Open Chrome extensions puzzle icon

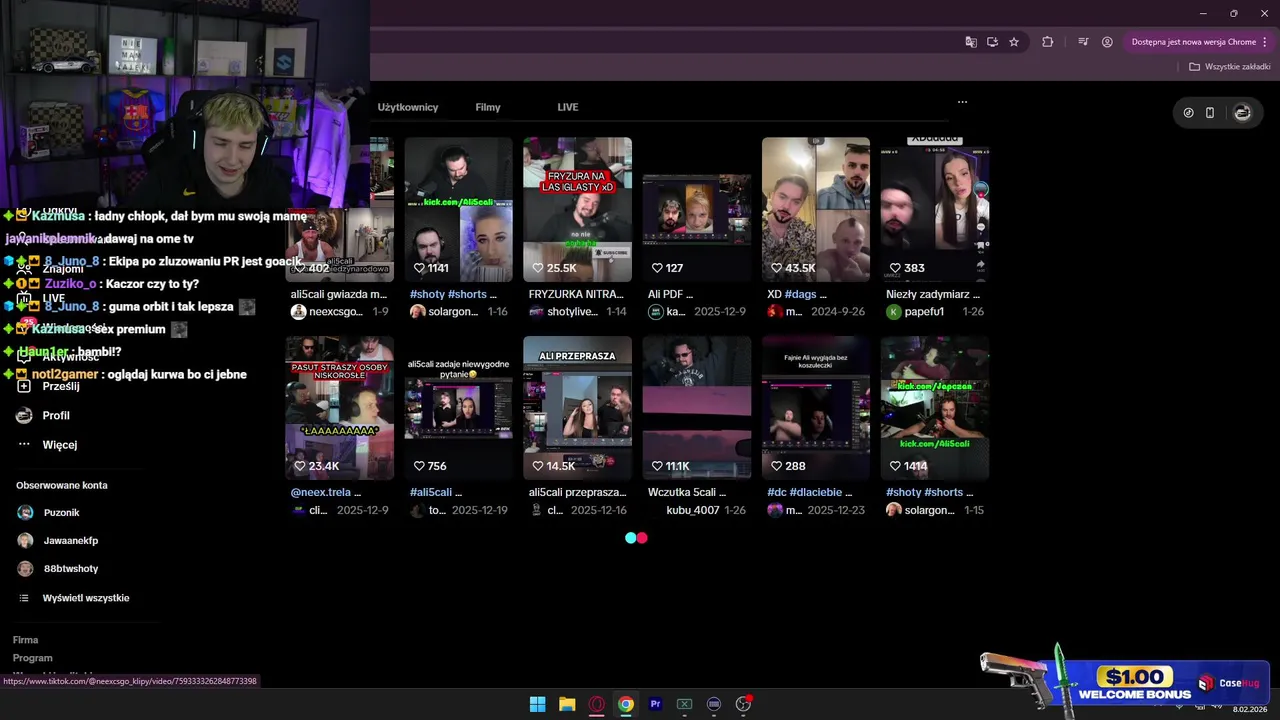[1048, 42]
